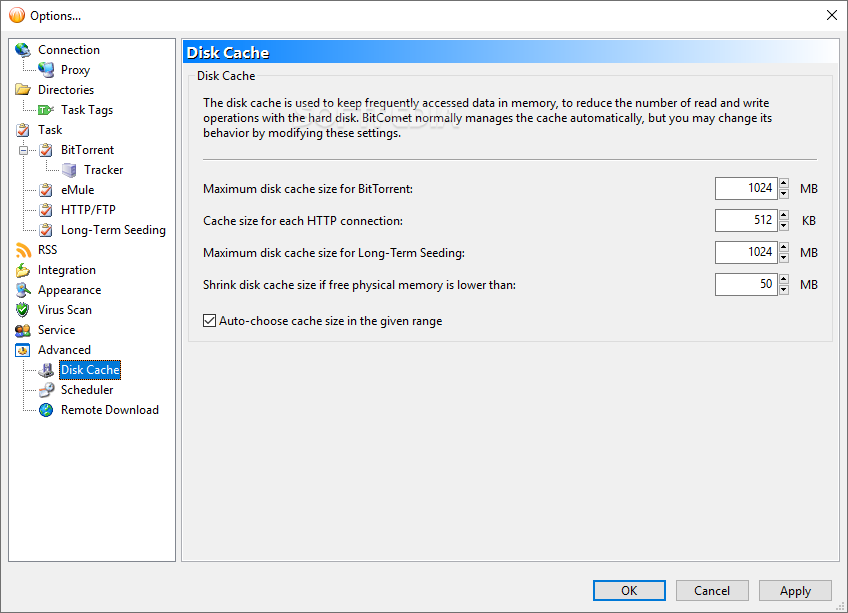Increase free physical memory threshold
This screenshot has width=848, height=613.
tap(784, 279)
